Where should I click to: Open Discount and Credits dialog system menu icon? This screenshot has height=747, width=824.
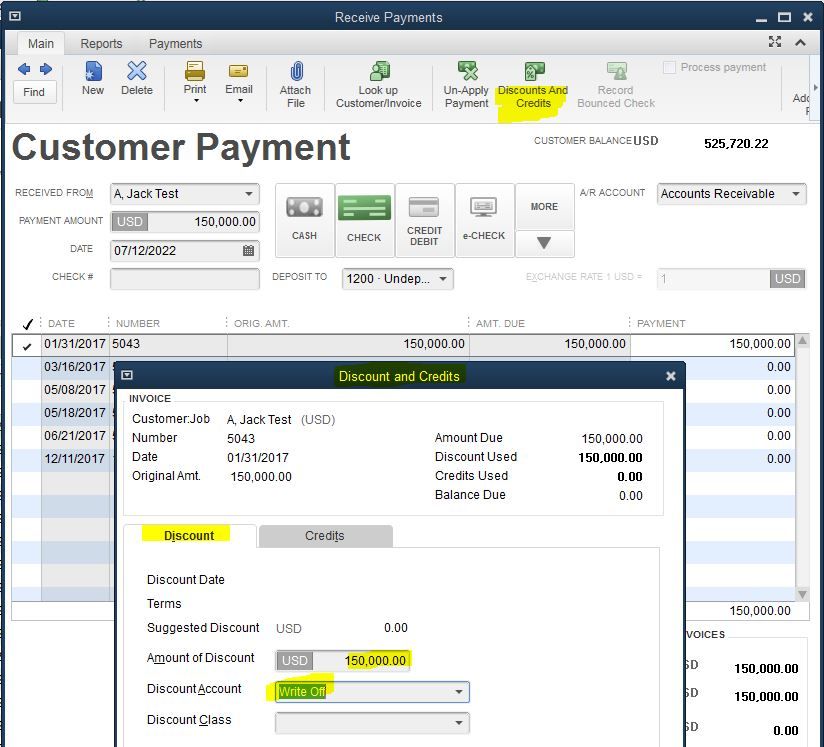127,375
